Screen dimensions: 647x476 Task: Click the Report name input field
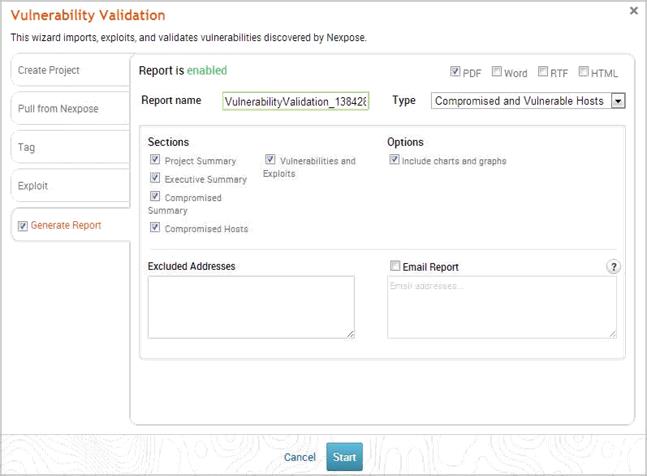pos(295,101)
